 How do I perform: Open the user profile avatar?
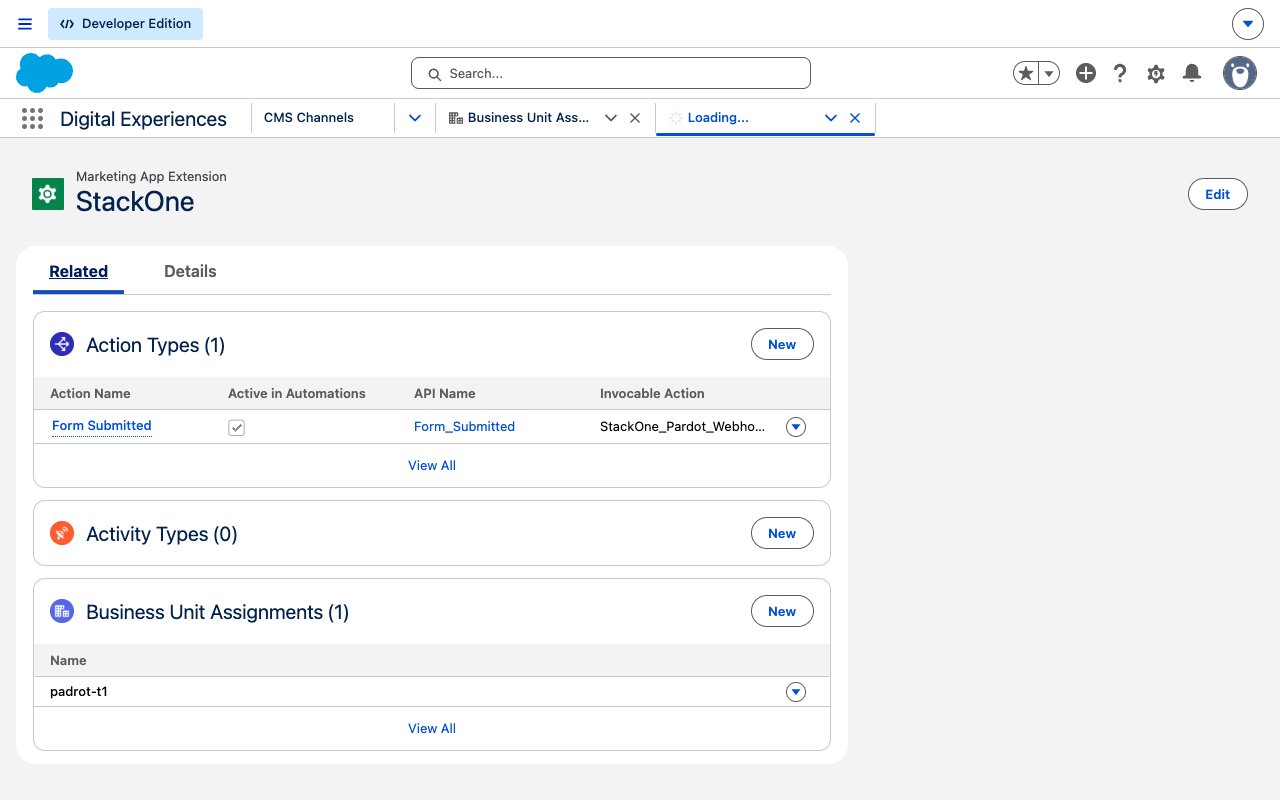click(1240, 73)
